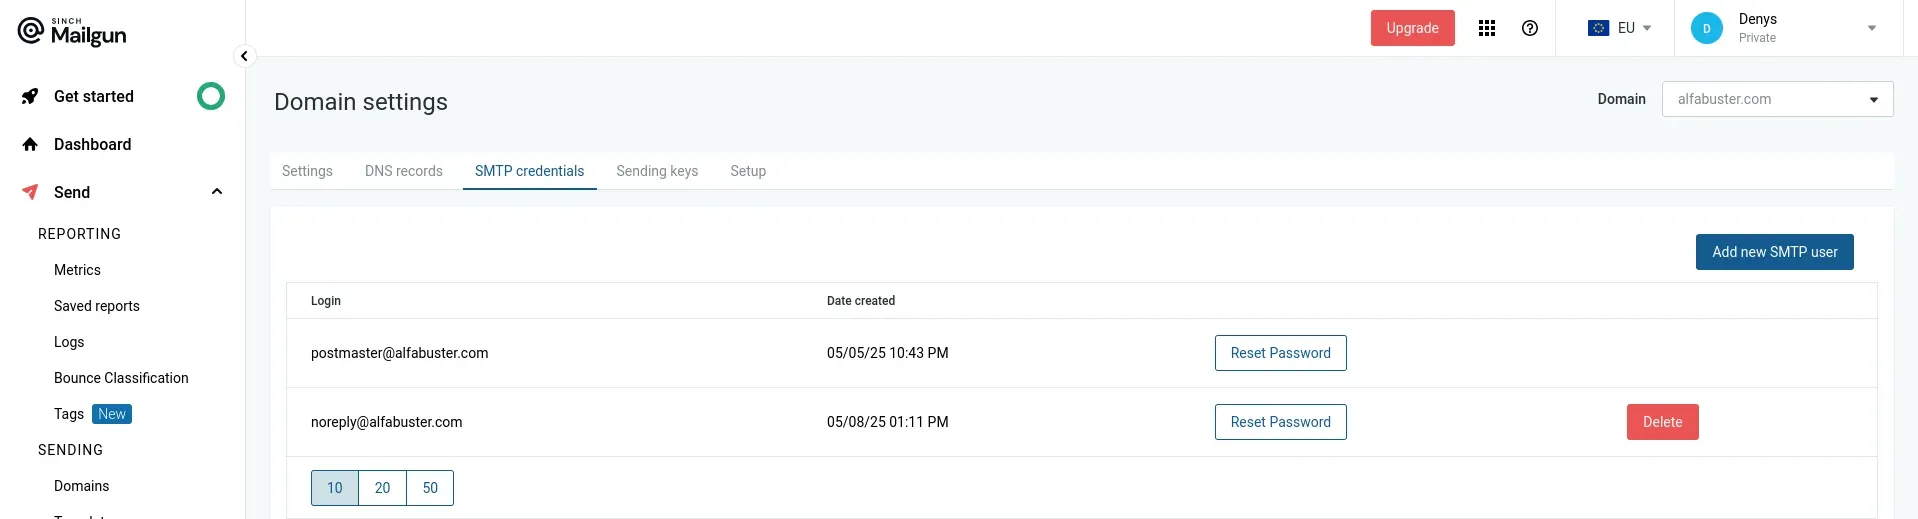Click the Mailgun logo
The height and width of the screenshot is (519, 1918).
[x=72, y=32]
